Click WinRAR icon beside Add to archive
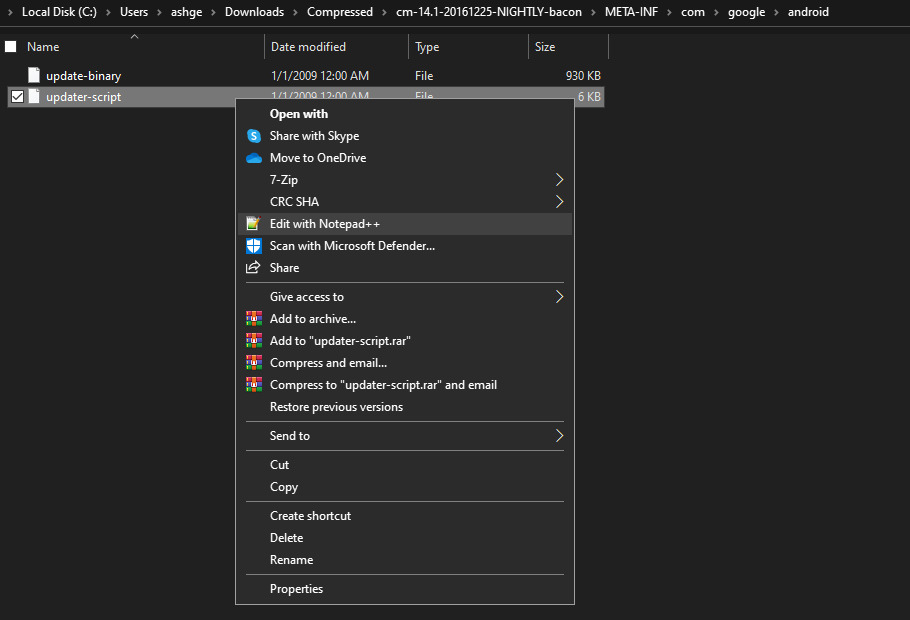The width and height of the screenshot is (910, 620). point(254,319)
